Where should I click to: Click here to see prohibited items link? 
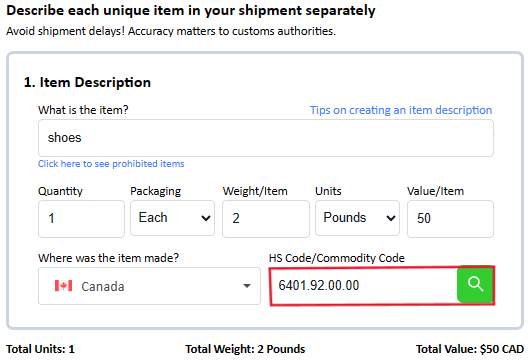[x=111, y=164]
